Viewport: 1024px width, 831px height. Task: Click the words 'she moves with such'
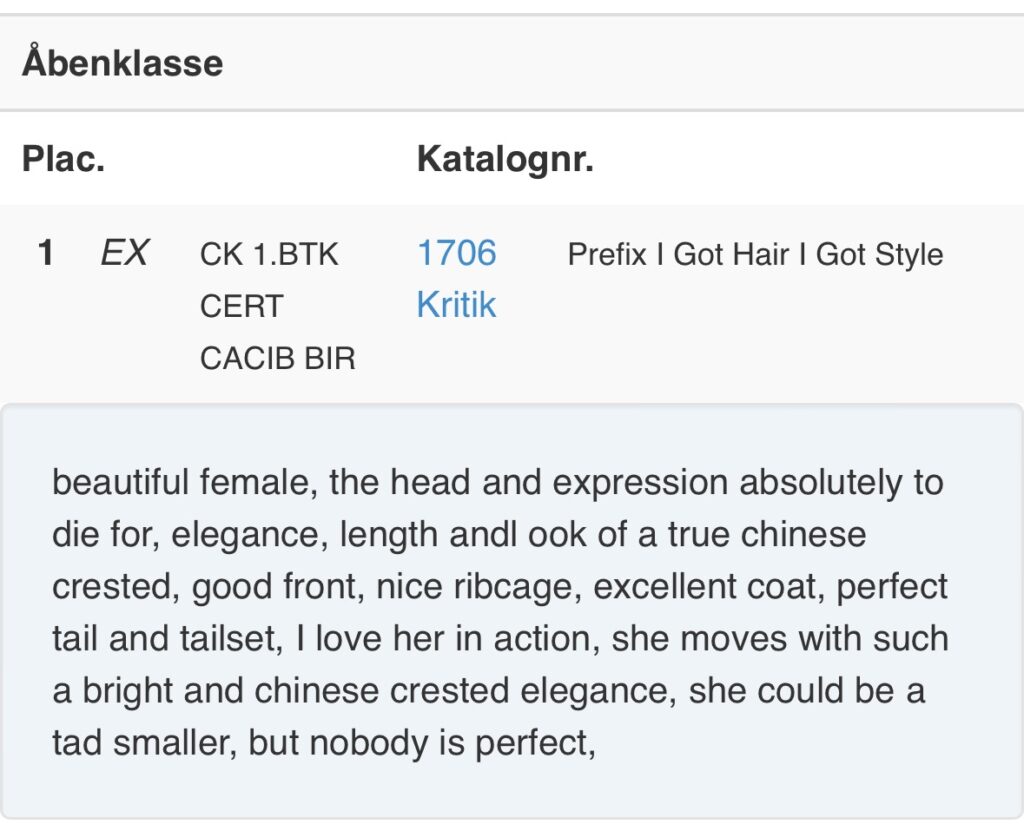coord(780,638)
